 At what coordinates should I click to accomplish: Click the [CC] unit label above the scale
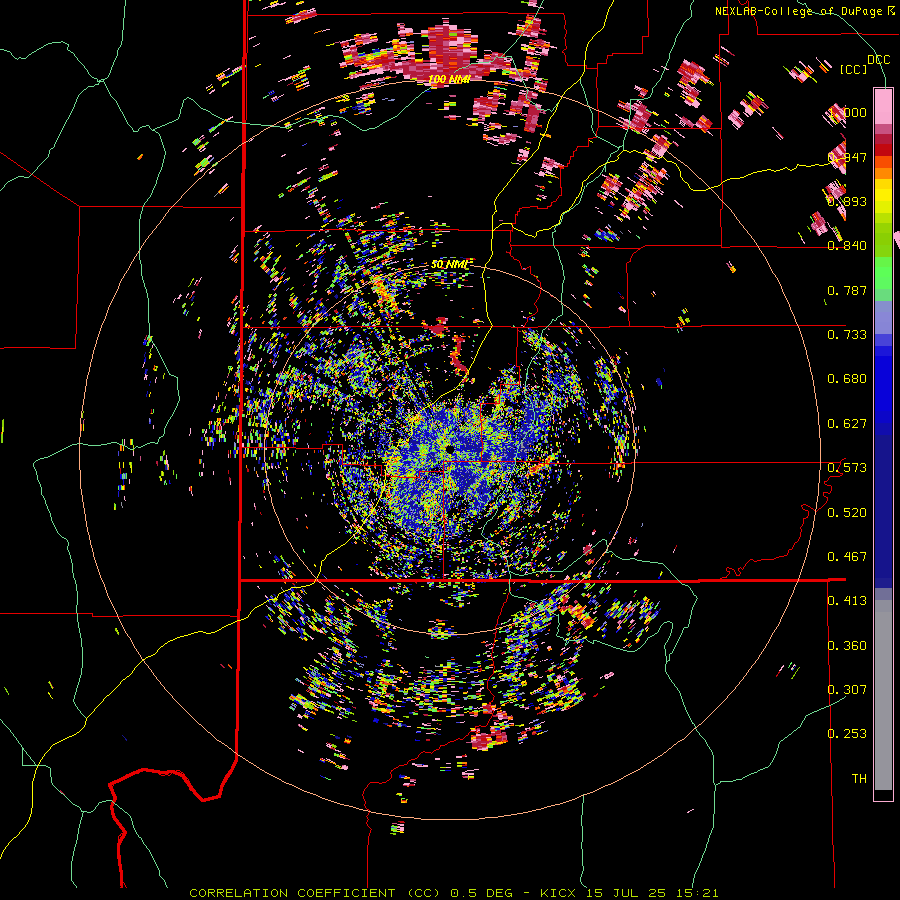(854, 69)
